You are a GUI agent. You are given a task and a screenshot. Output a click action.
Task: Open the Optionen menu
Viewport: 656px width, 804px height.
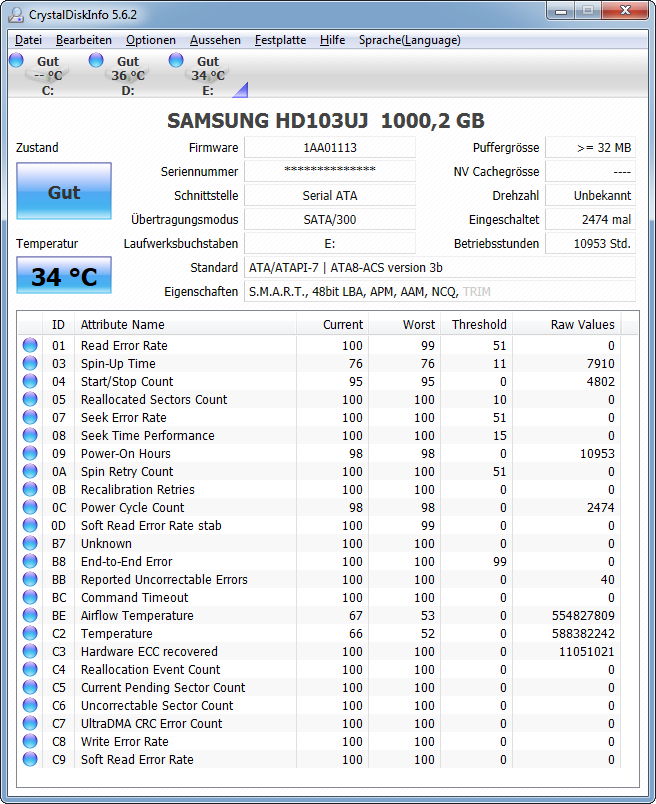pos(151,40)
